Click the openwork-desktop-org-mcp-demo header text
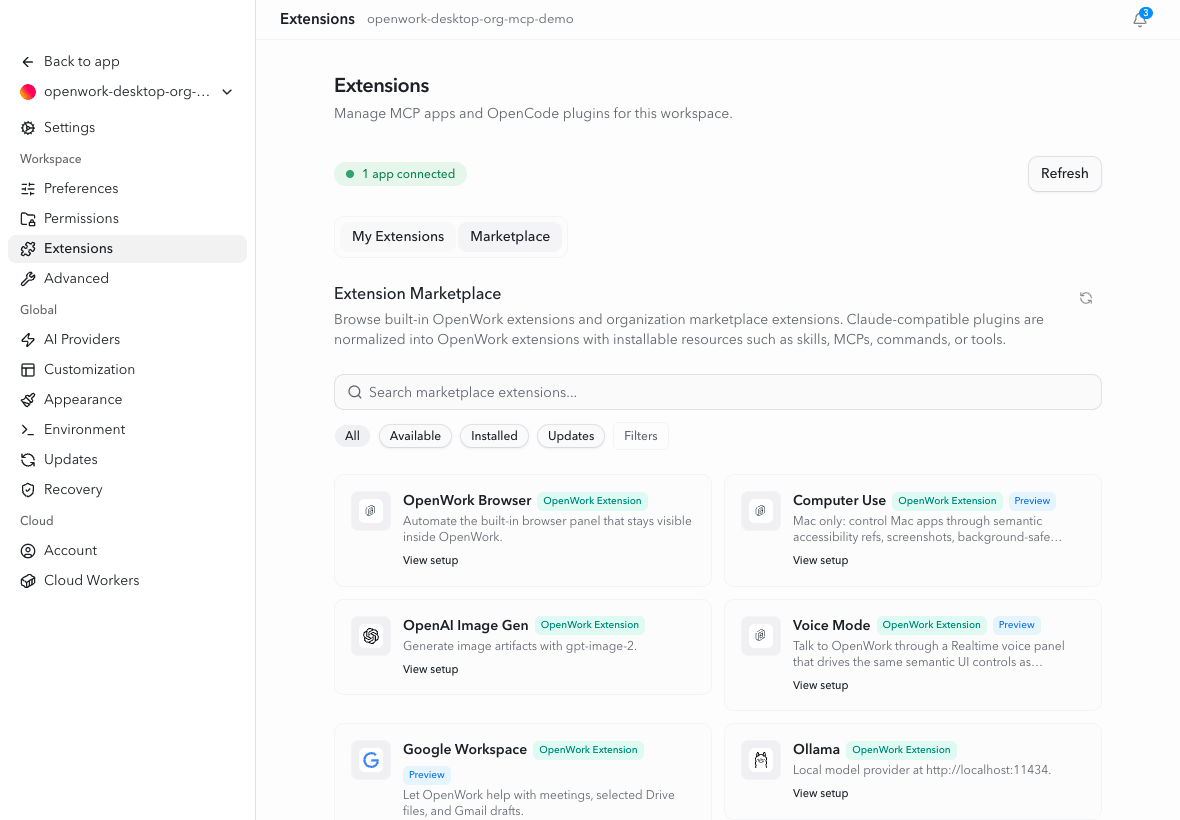The width and height of the screenshot is (1180, 820). pyautogui.click(x=470, y=20)
